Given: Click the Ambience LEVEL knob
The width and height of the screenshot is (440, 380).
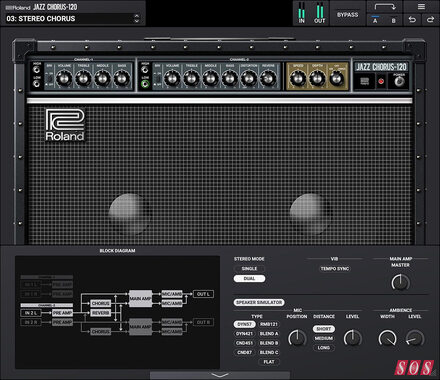Looking at the screenshot, I should (415, 338).
